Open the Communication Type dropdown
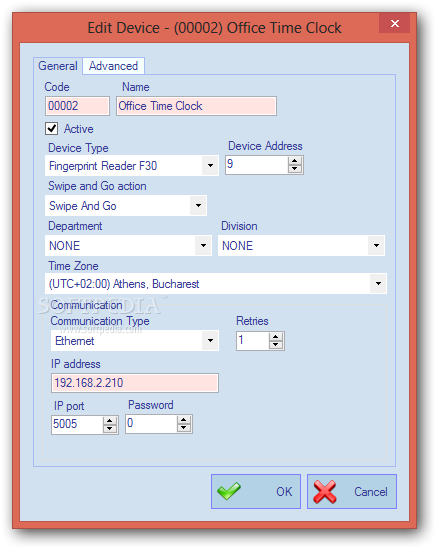Image resolution: width=437 pixels, height=549 pixels. point(210,340)
